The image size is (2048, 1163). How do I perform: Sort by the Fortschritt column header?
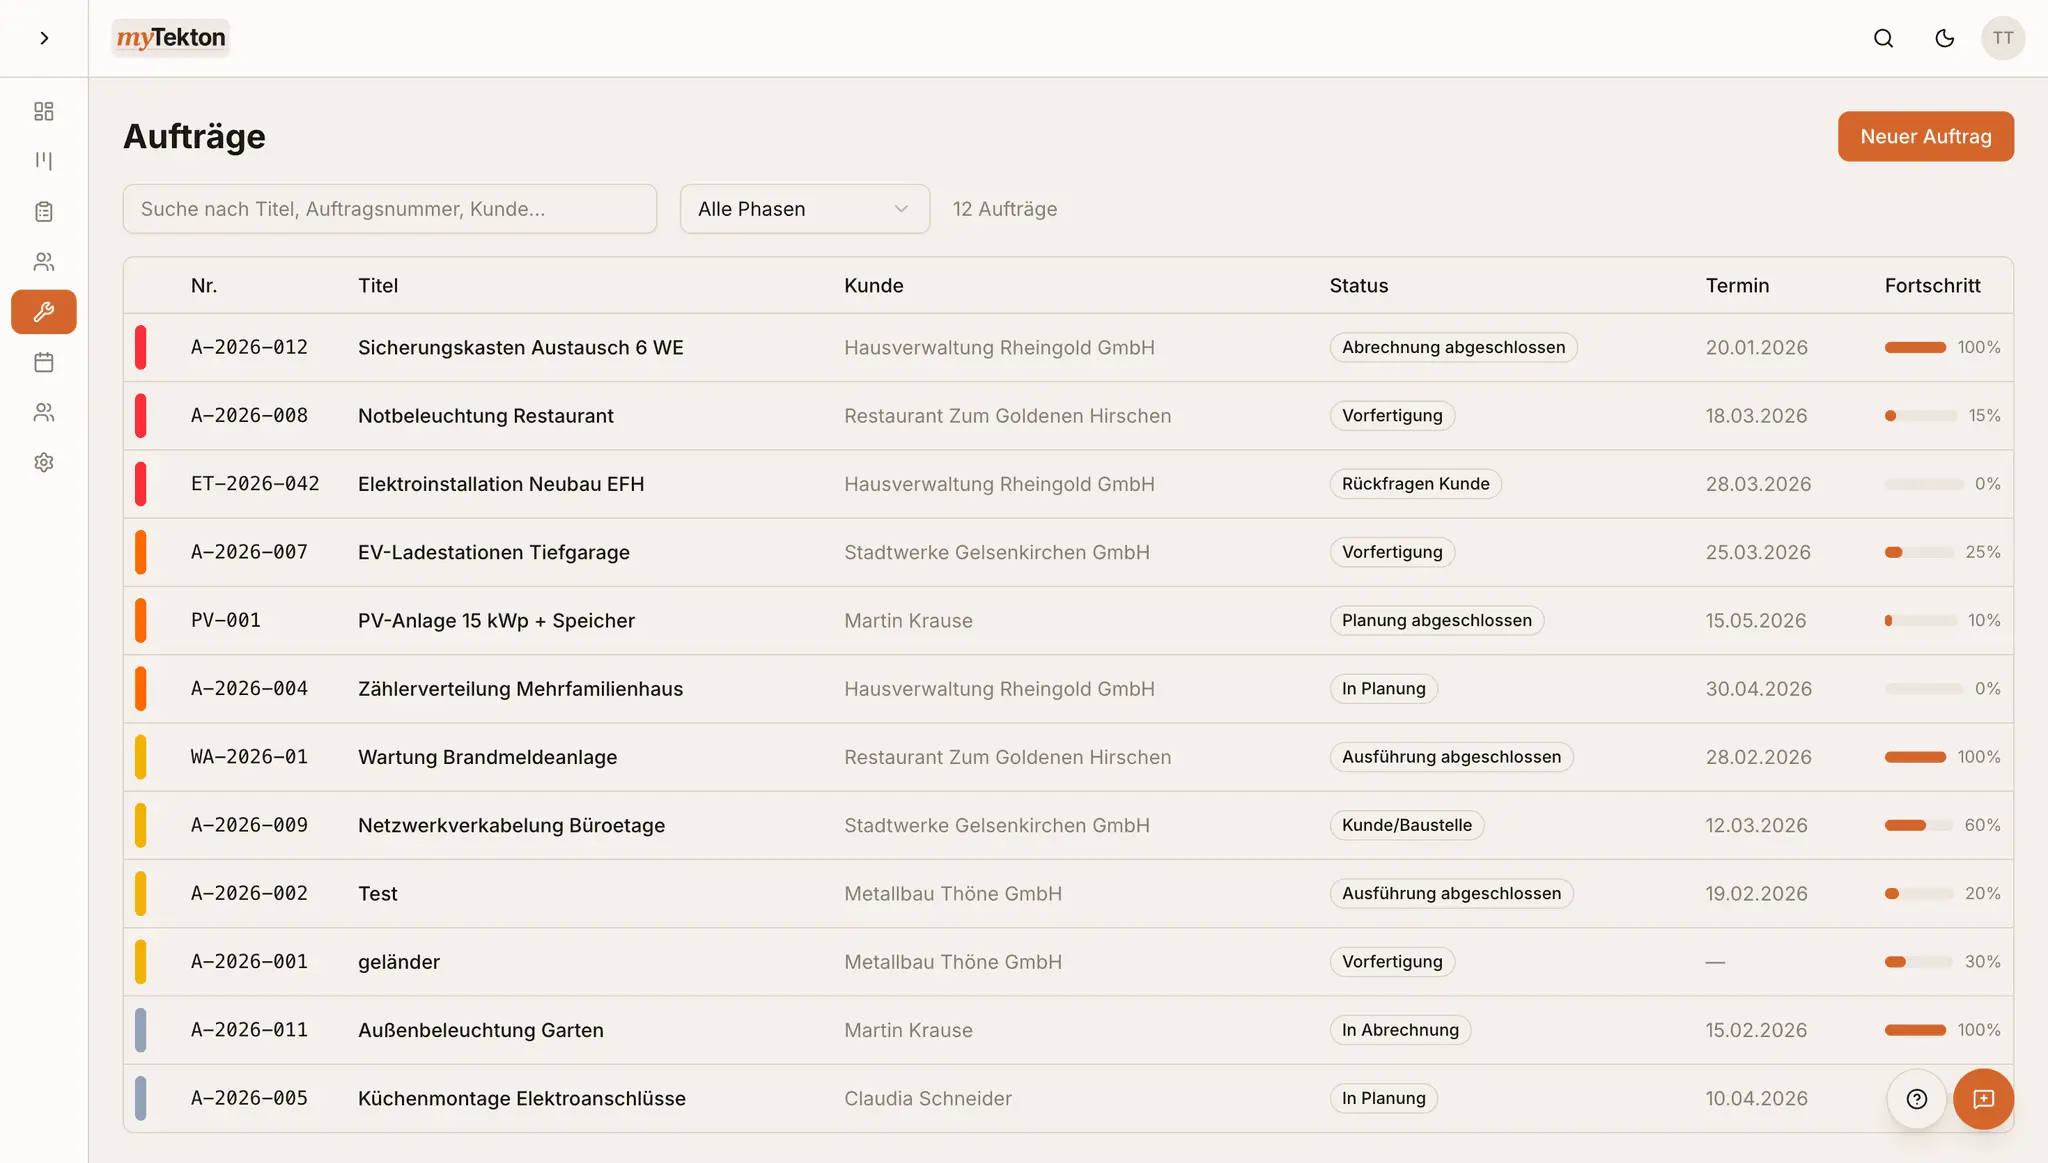pyautogui.click(x=1933, y=286)
